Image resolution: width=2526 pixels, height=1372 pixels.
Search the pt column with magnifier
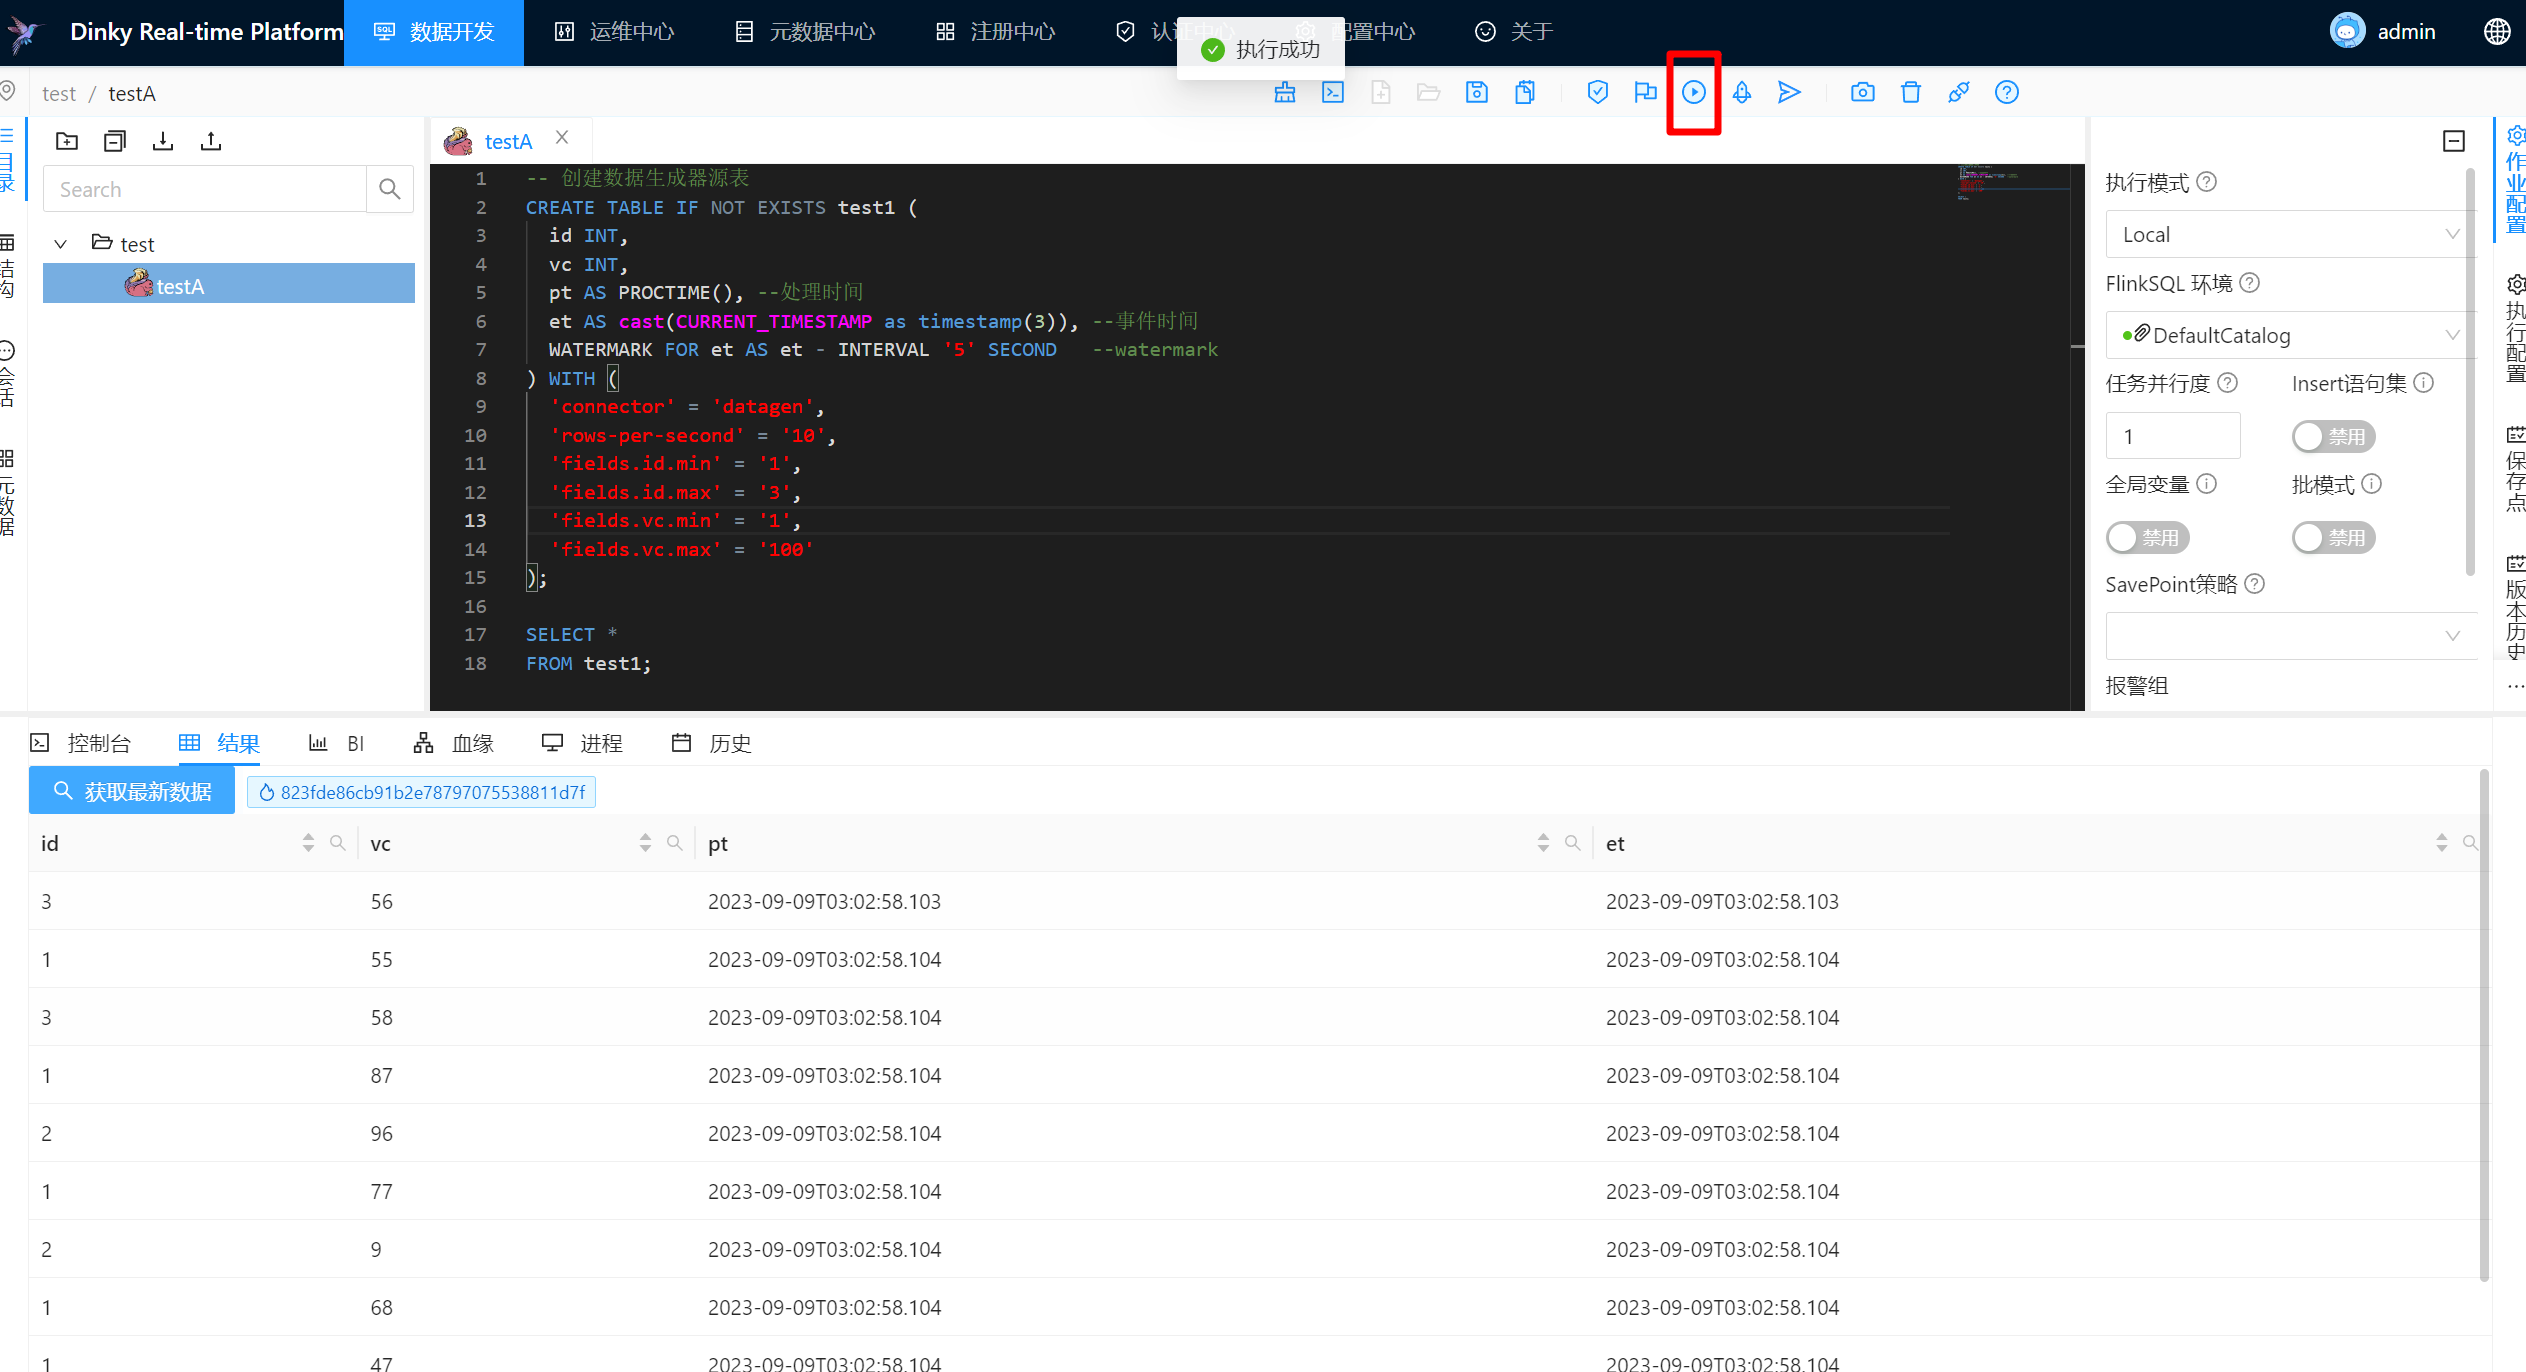click(1573, 843)
